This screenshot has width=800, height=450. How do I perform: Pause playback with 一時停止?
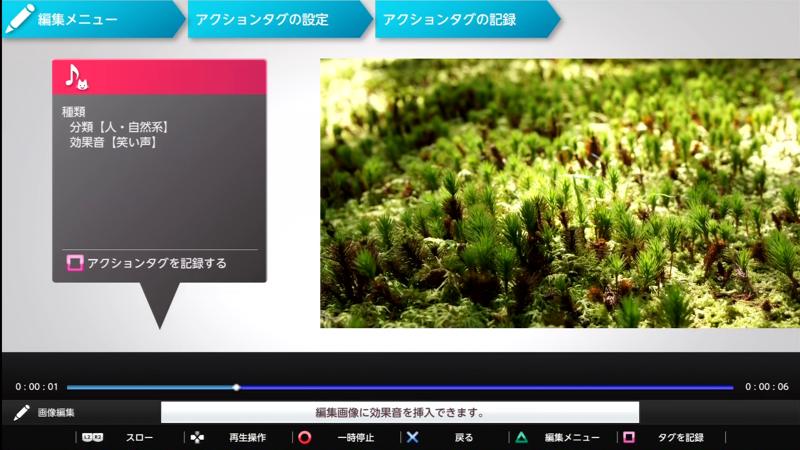(x=356, y=438)
